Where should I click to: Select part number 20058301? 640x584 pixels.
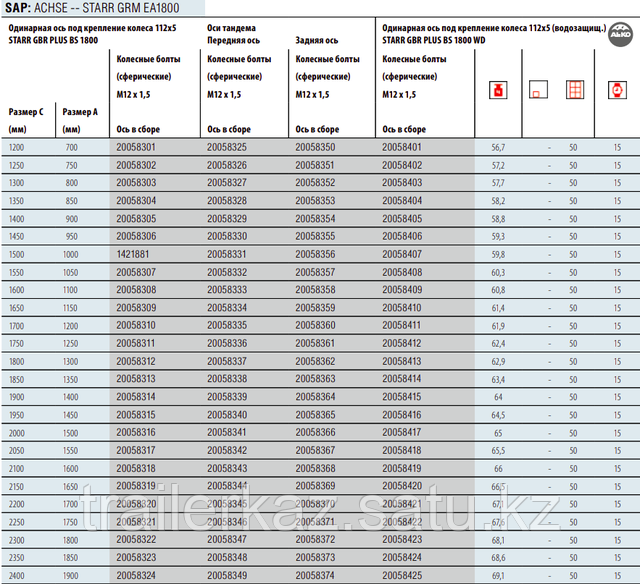coord(136,147)
